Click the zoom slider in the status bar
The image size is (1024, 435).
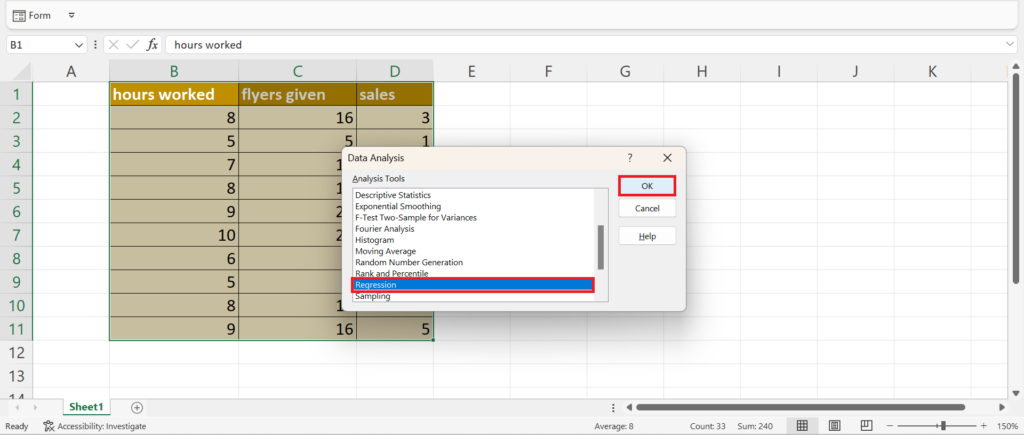coord(943,426)
